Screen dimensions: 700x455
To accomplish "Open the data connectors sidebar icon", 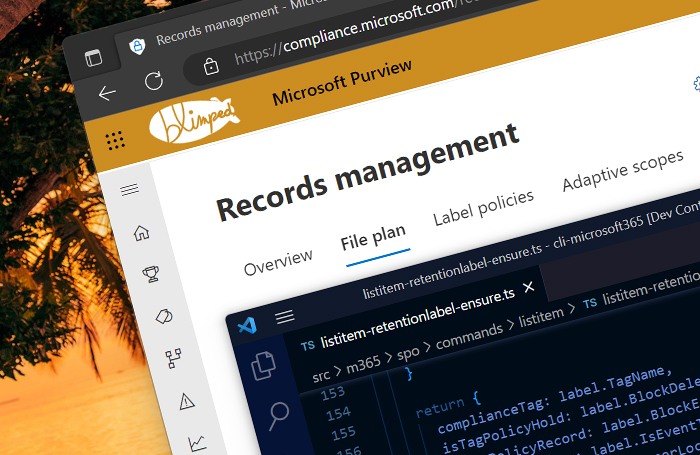I will point(173,359).
